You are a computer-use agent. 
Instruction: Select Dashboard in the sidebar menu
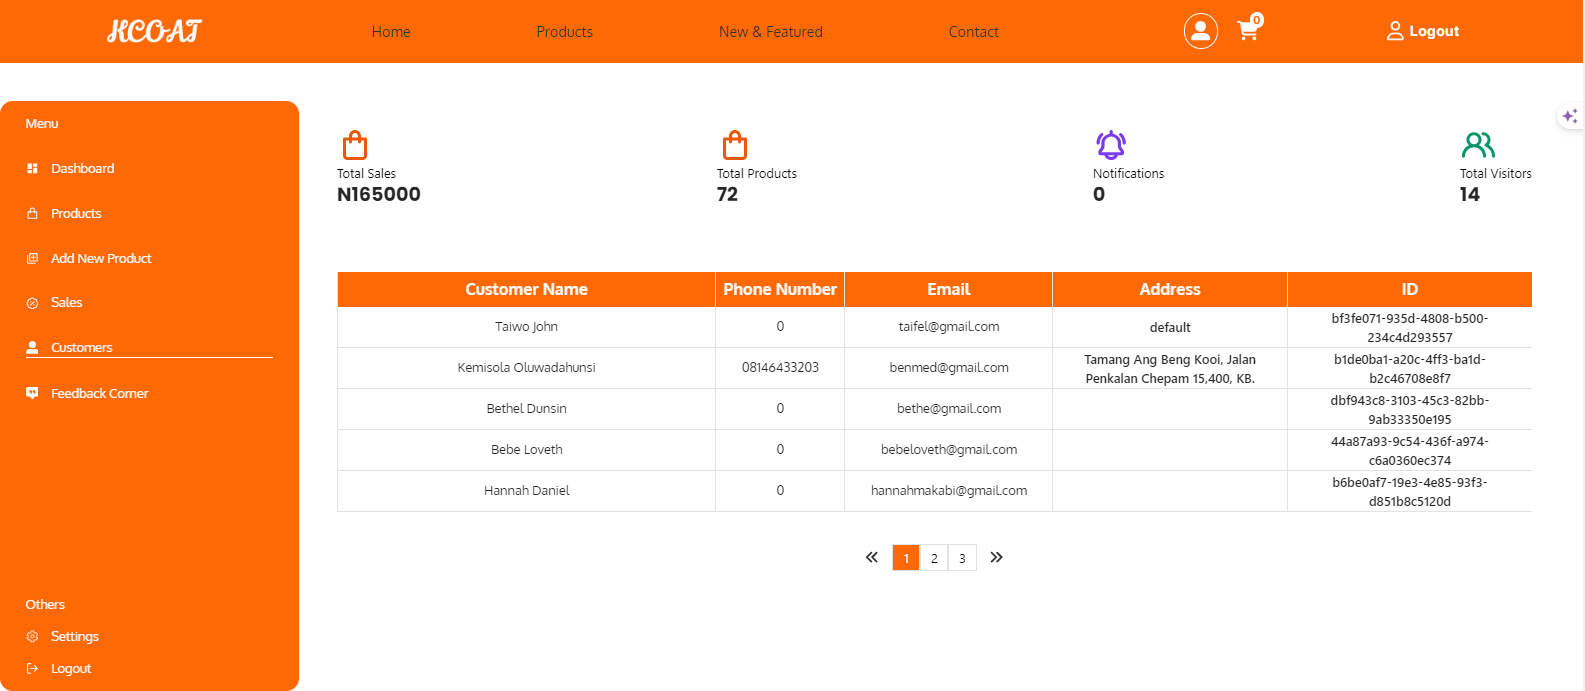click(x=83, y=168)
